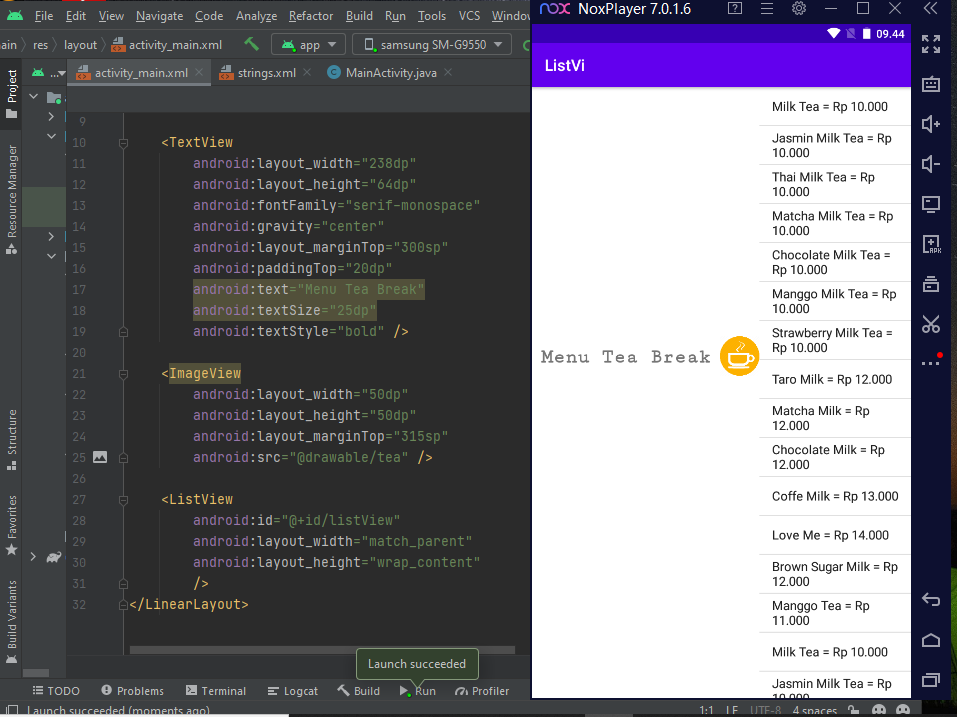Open the Problems tool window
This screenshot has width=957, height=717.
[132, 691]
